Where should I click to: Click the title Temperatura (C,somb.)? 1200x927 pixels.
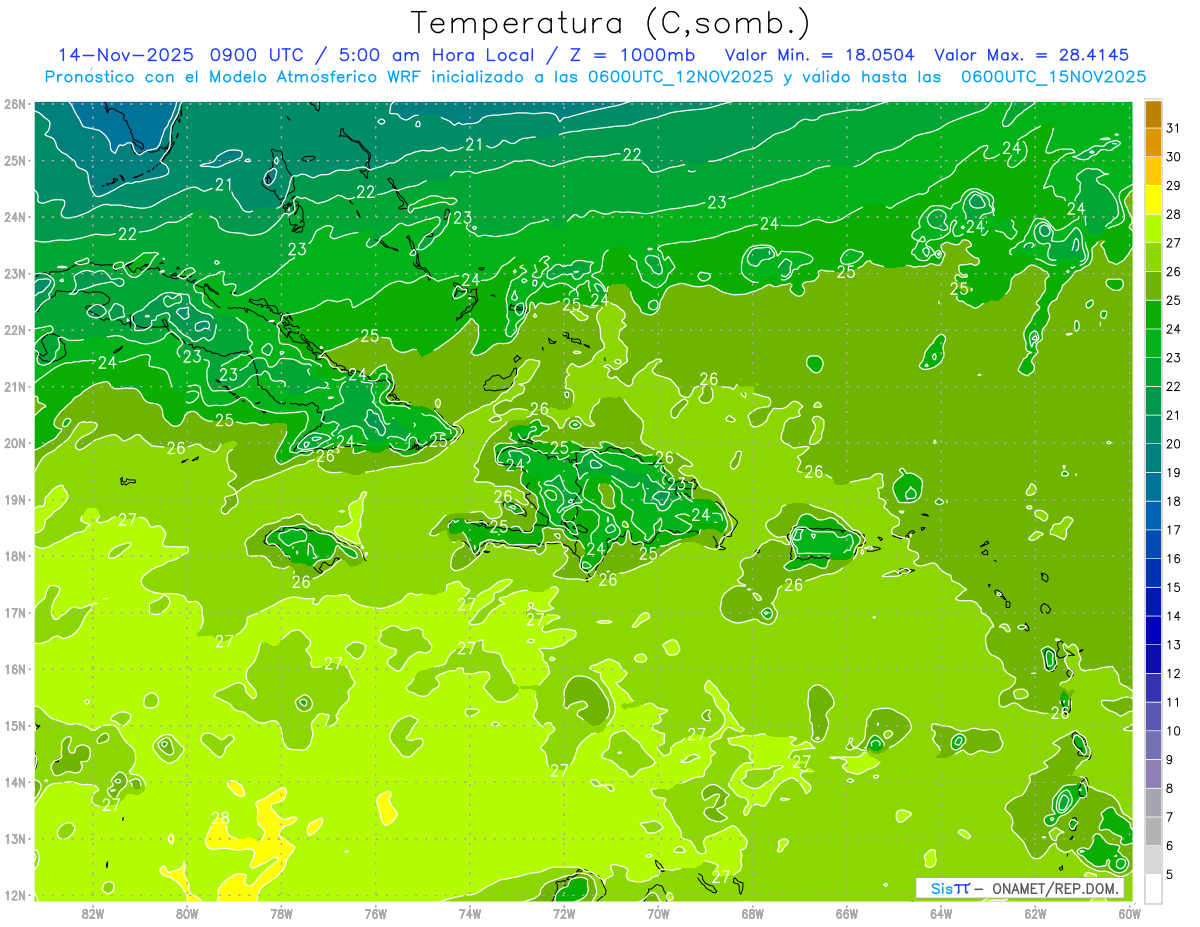pyautogui.click(x=610, y=24)
